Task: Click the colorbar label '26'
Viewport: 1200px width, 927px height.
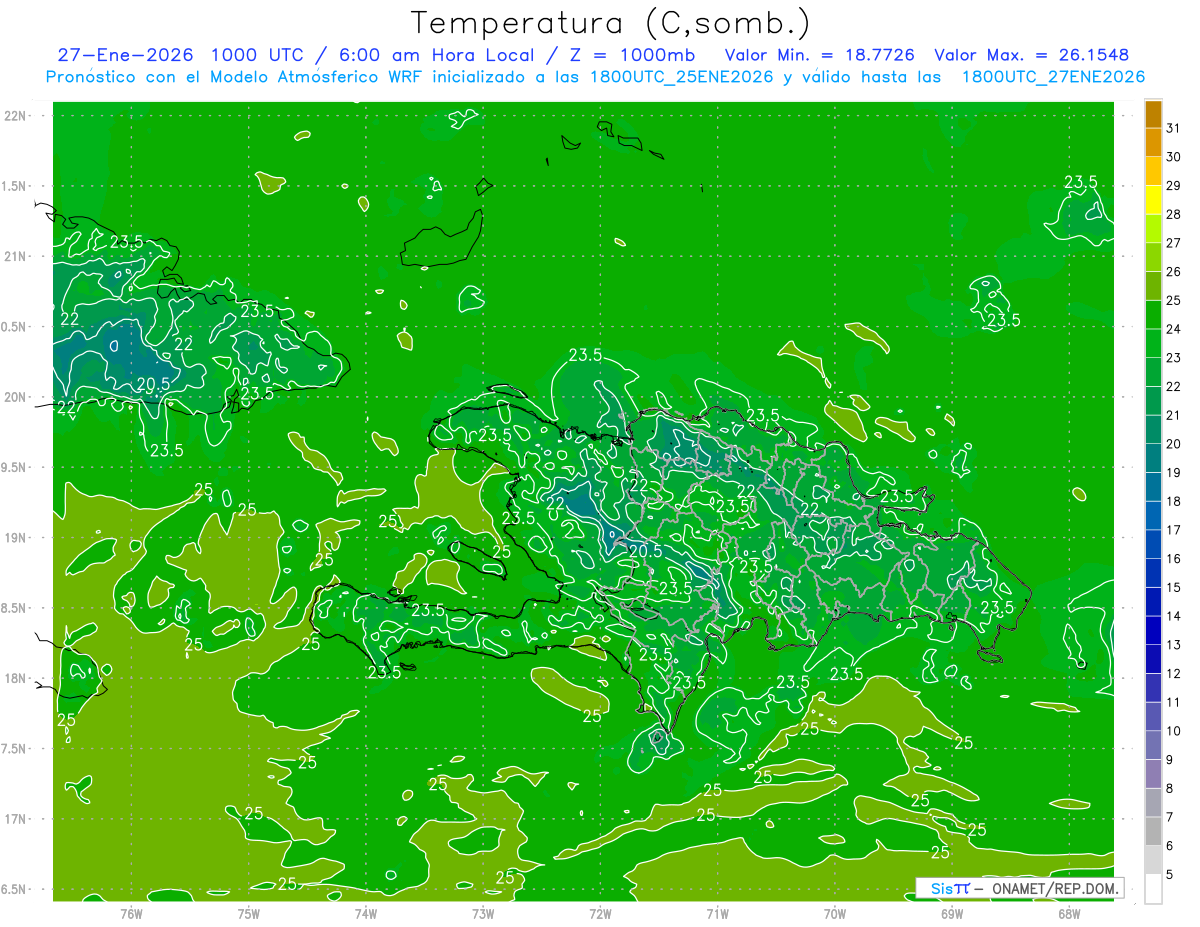Action: pyautogui.click(x=1173, y=272)
